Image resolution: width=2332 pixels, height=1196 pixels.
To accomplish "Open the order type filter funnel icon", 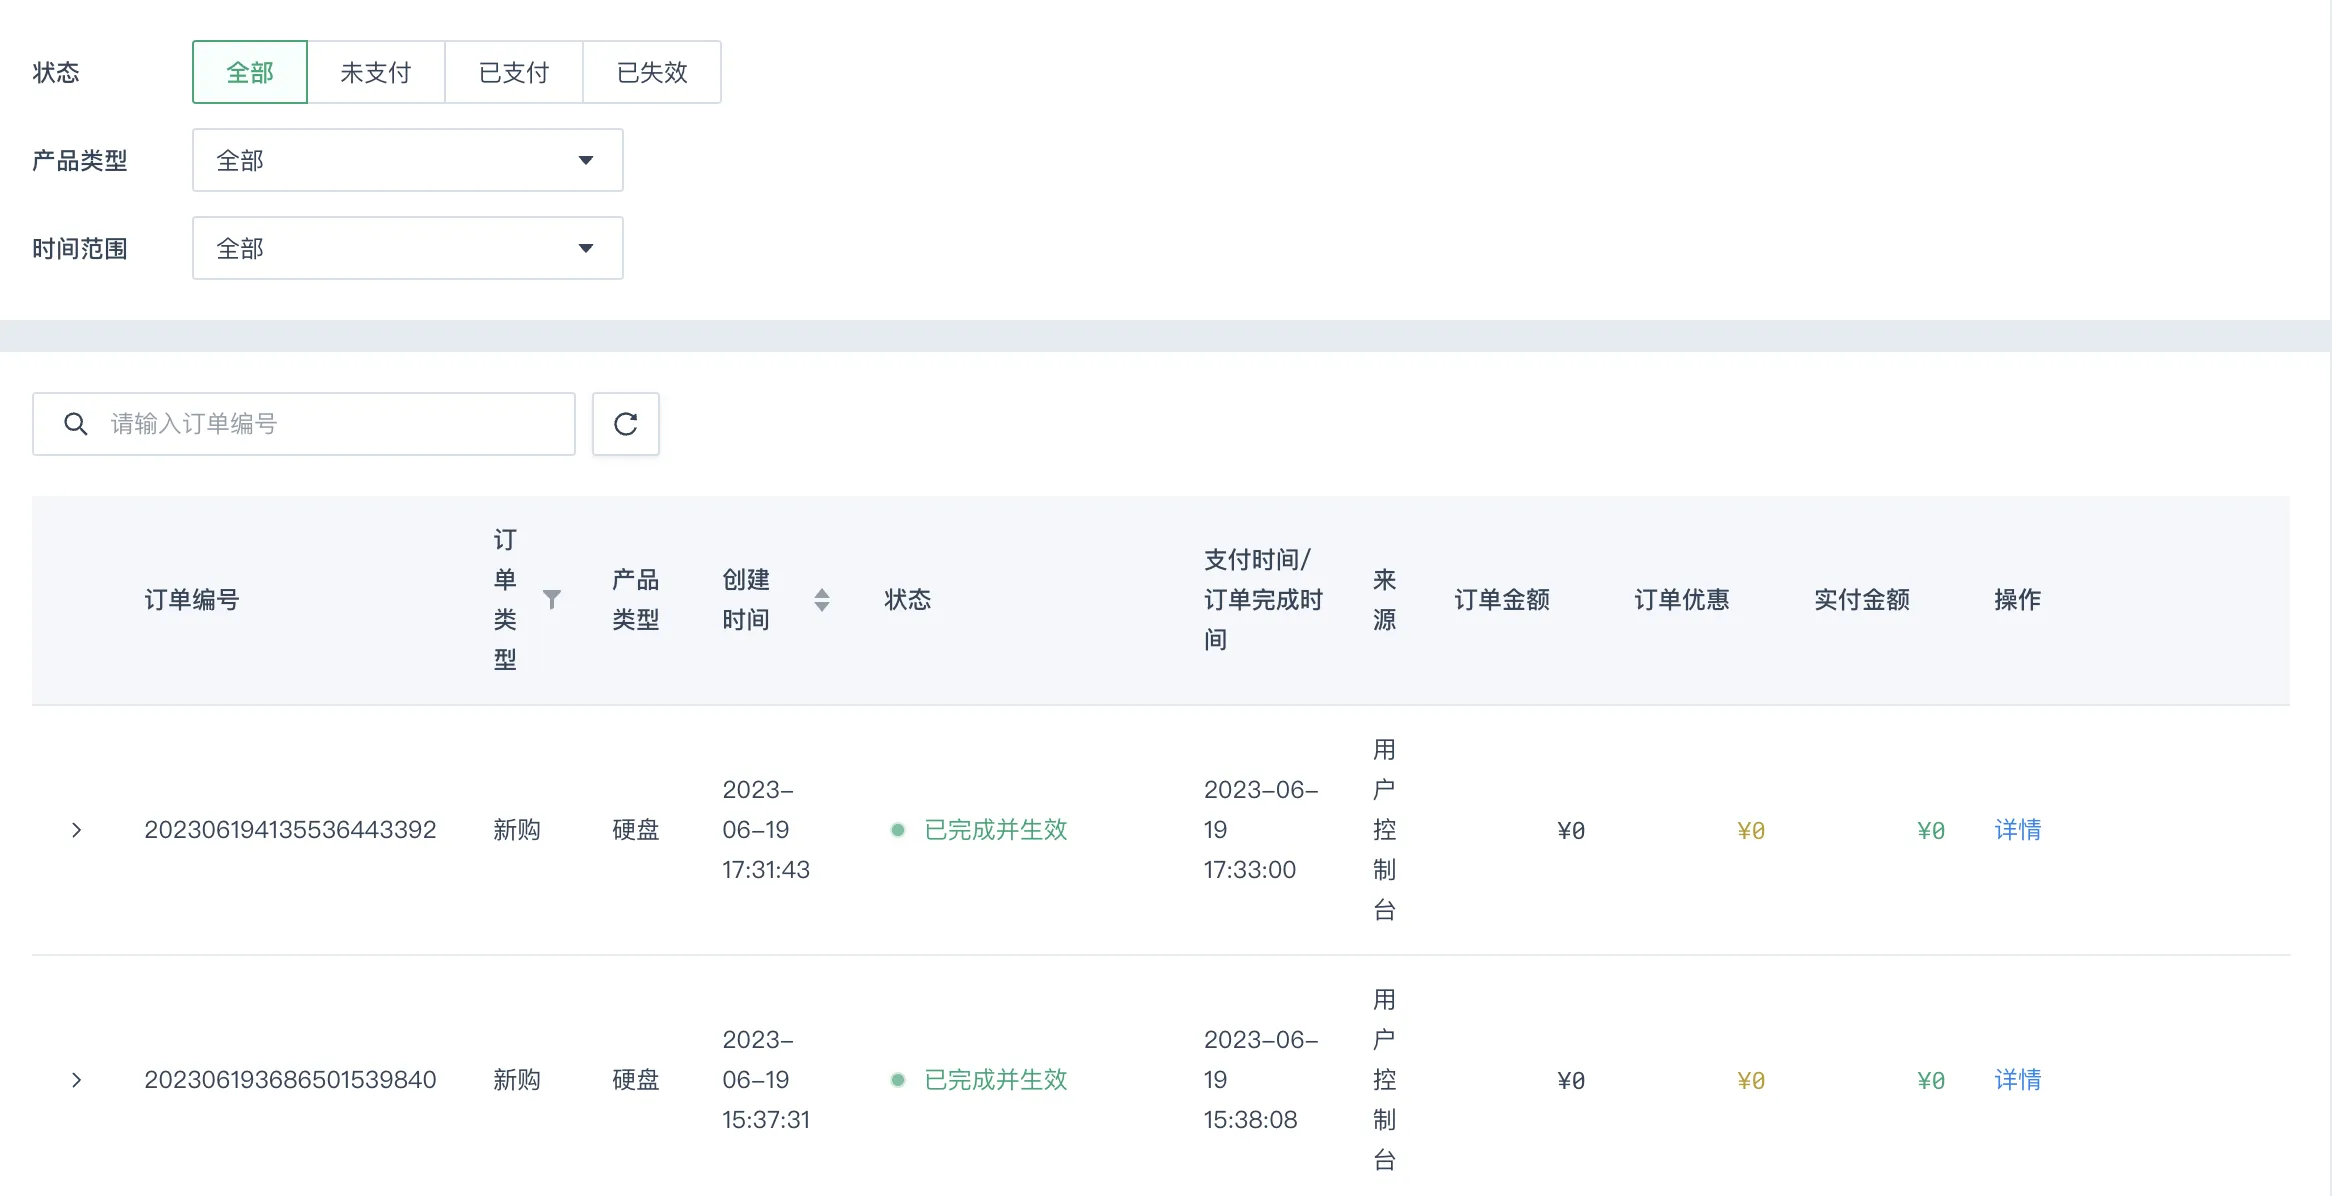I will pos(551,599).
